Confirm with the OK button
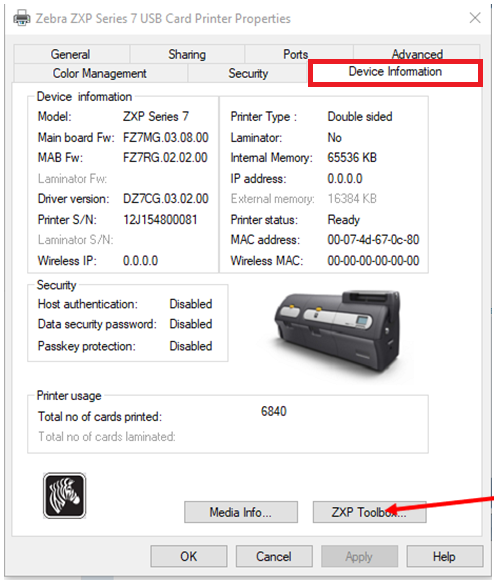 click(189, 556)
